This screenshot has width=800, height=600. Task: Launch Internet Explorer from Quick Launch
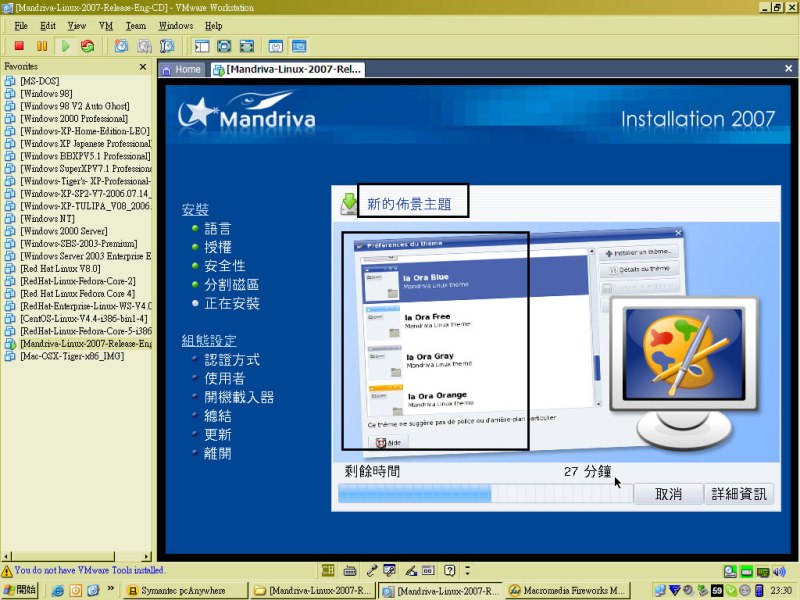tap(58, 590)
